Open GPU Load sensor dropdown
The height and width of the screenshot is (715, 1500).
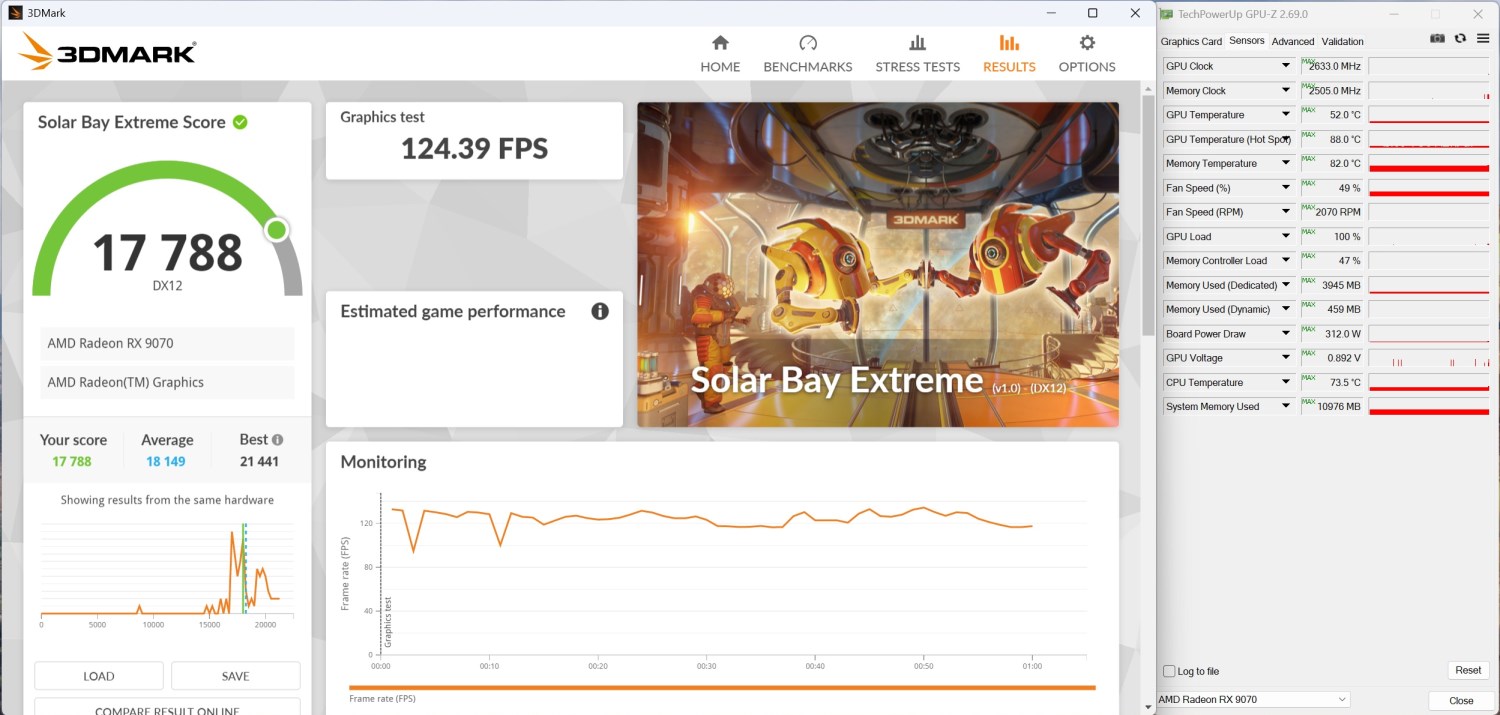point(1286,236)
